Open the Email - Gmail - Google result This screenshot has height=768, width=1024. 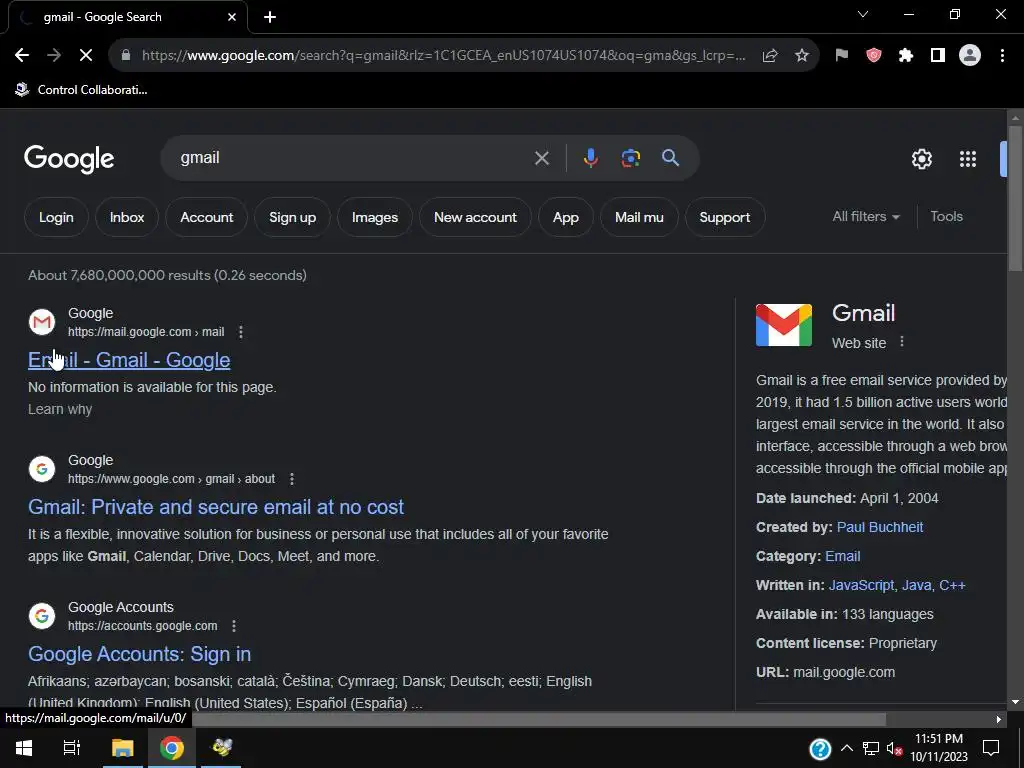[x=129, y=360]
